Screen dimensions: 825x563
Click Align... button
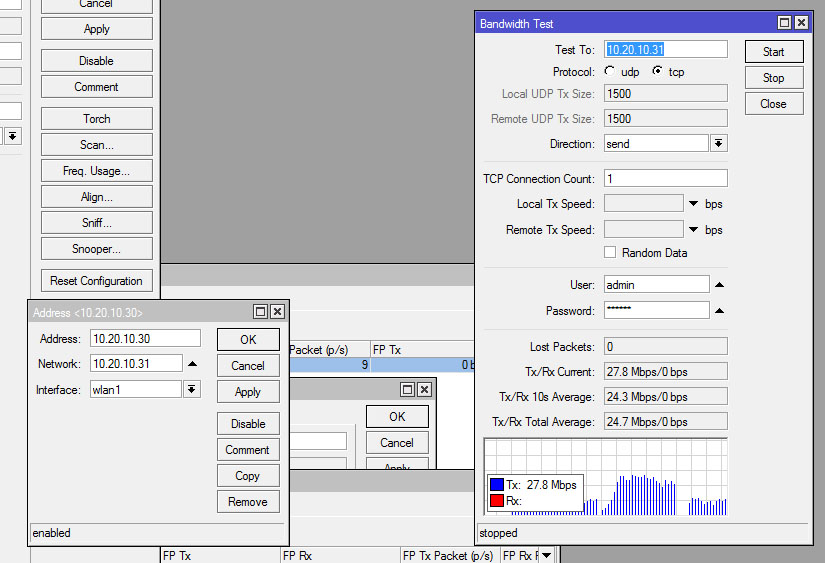[97, 197]
